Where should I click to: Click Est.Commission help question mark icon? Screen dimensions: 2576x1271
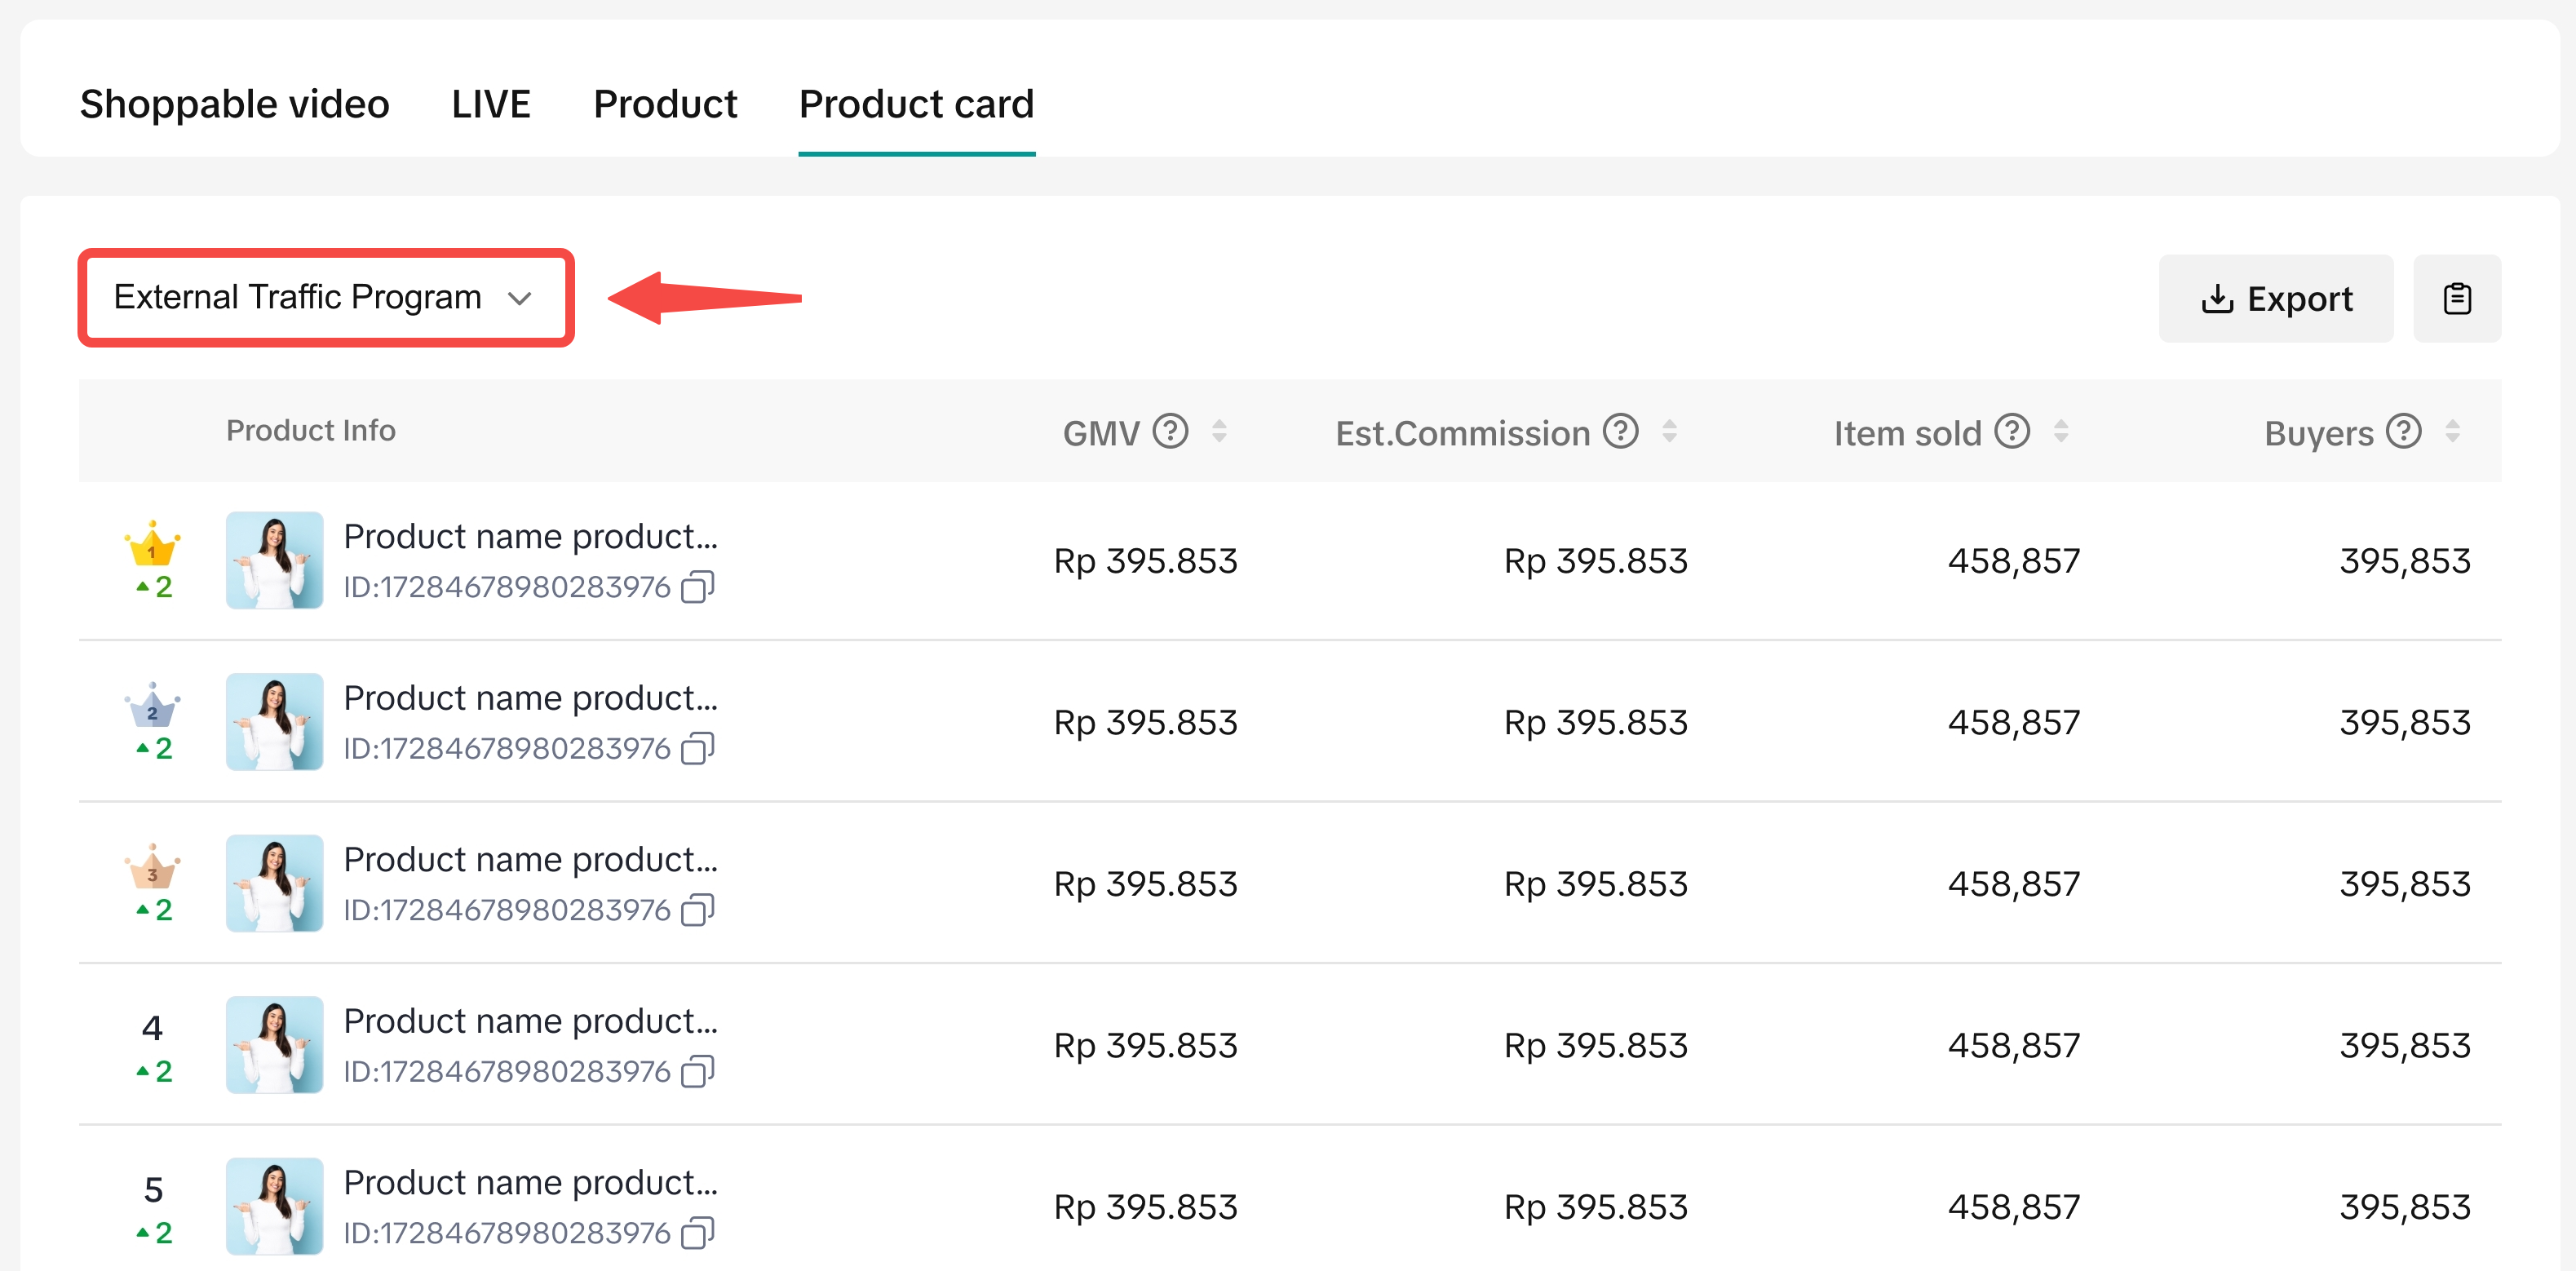(1620, 432)
